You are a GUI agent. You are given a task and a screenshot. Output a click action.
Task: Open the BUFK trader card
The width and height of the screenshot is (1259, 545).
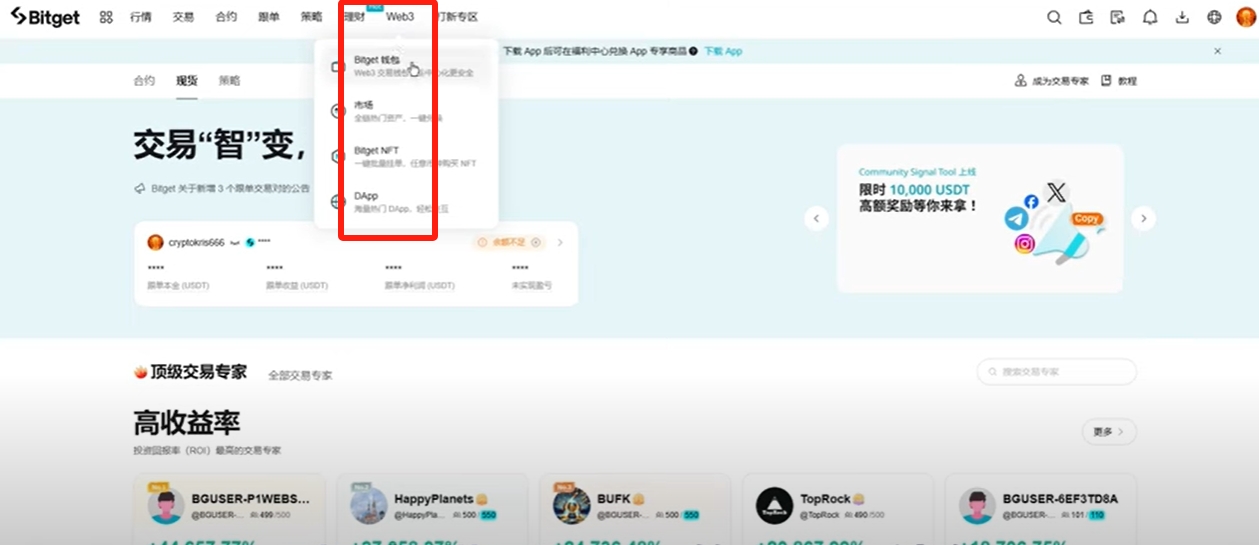635,510
